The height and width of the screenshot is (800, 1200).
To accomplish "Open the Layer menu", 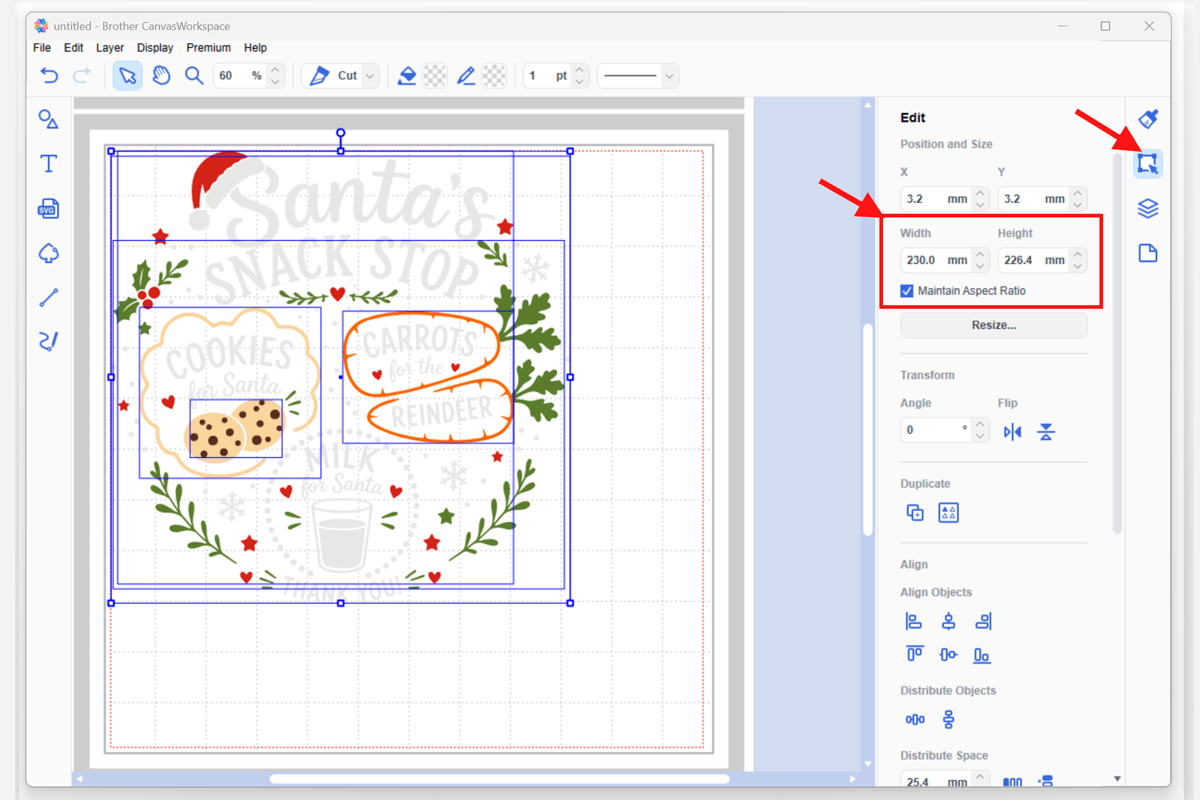I will click(x=110, y=48).
